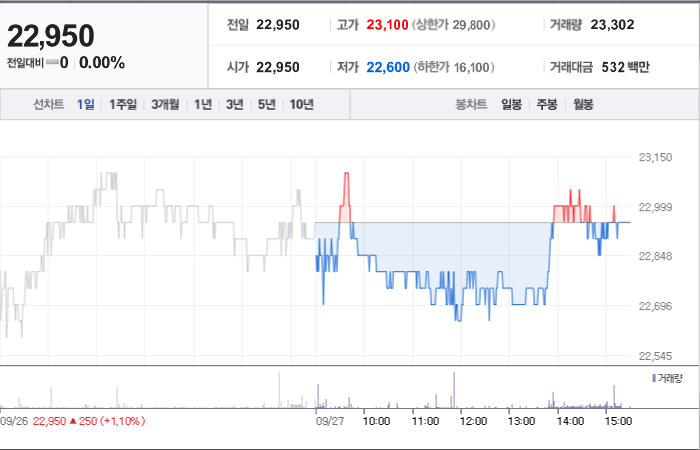Click the red up-triangle next to 250
700x450 pixels.
(x=73, y=421)
